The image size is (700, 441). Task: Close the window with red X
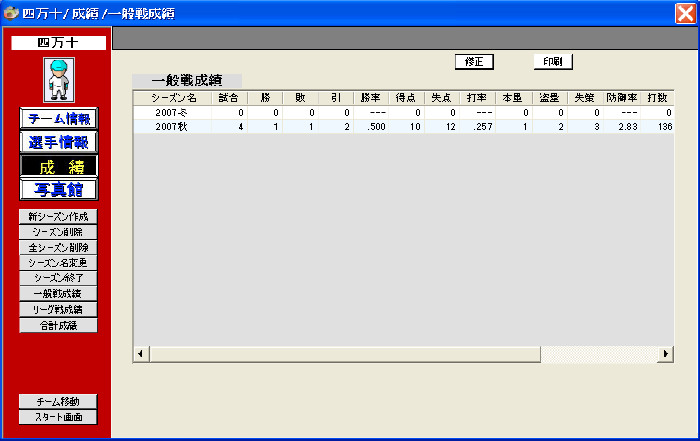click(x=685, y=13)
